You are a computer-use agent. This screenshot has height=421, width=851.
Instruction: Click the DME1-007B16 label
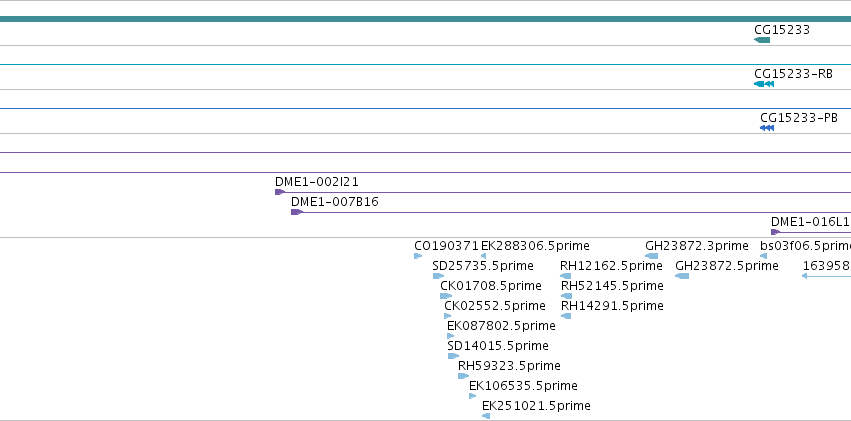point(335,202)
